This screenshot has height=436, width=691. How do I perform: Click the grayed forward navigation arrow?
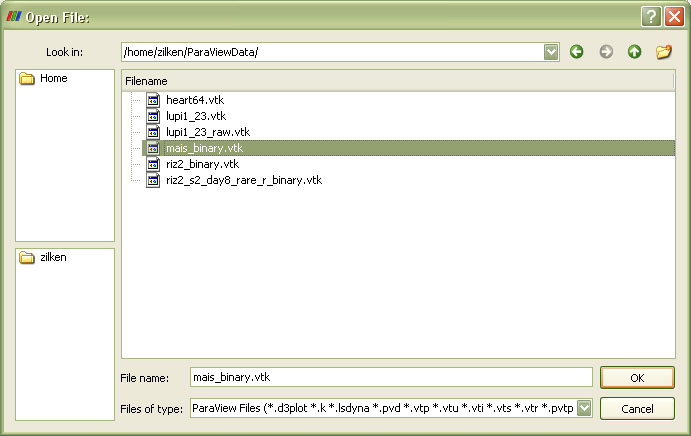click(606, 52)
